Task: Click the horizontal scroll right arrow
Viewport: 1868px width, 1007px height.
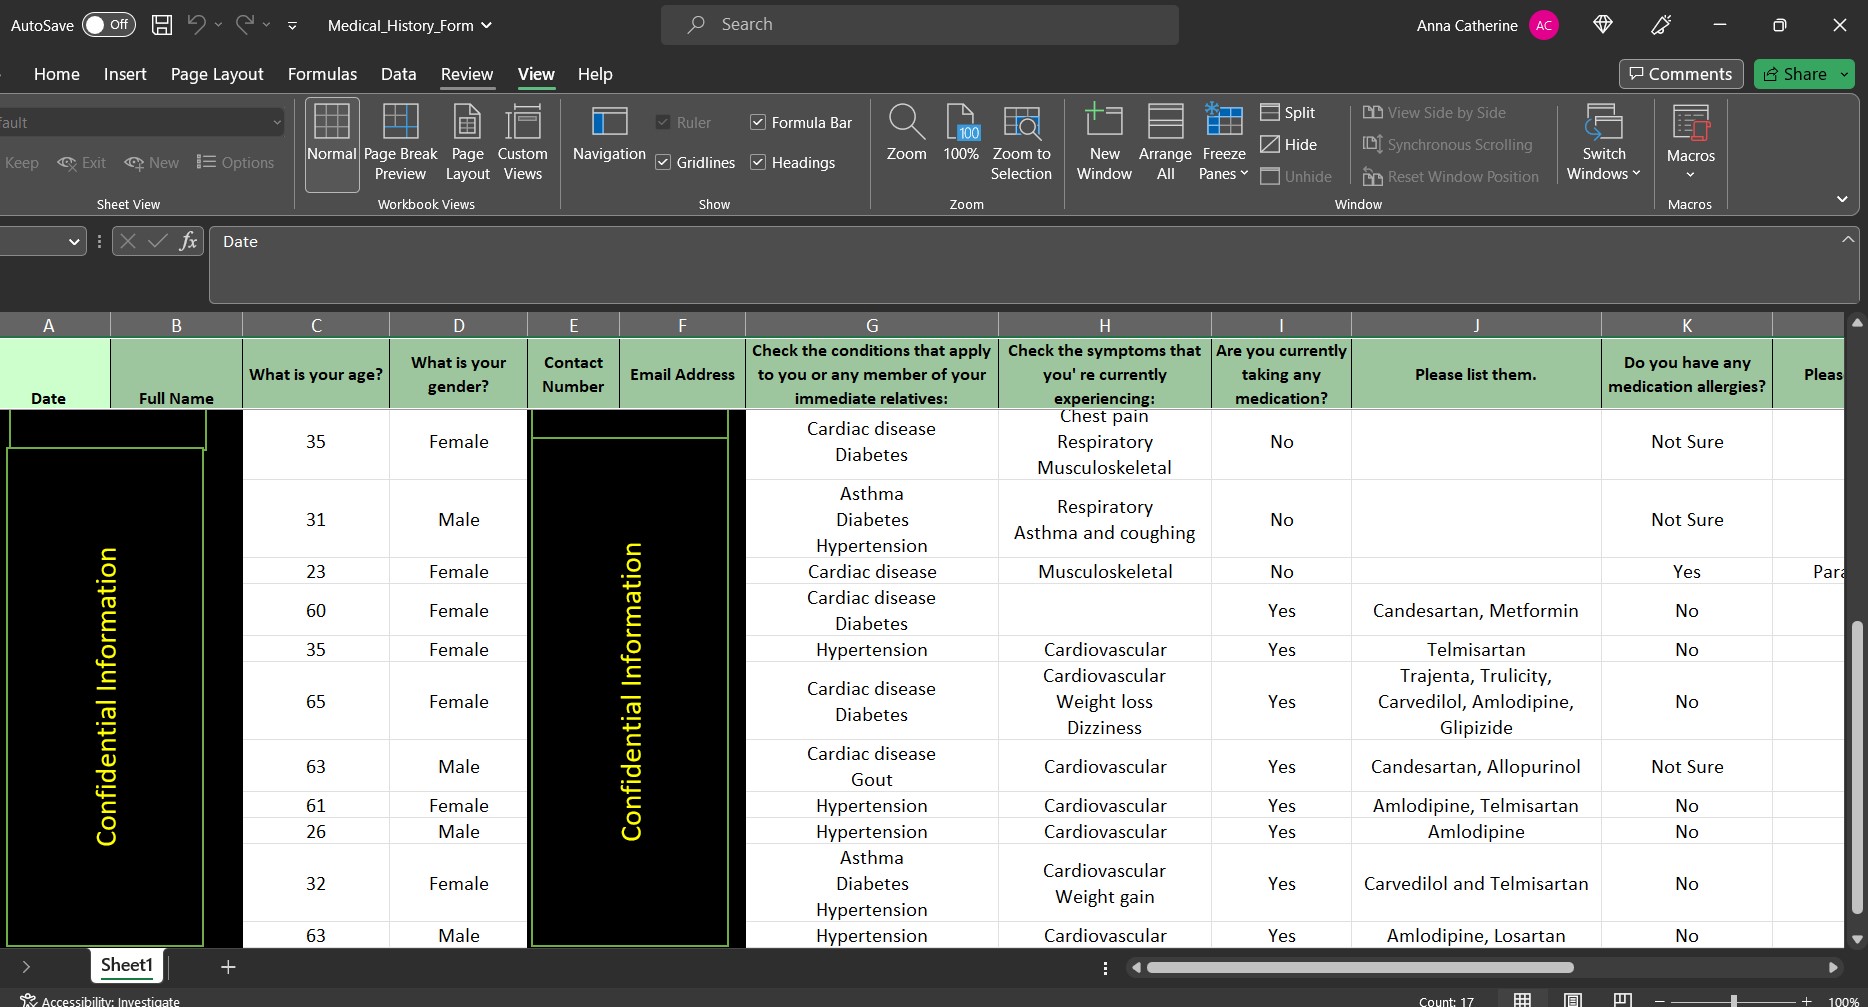Action: pos(1833,967)
